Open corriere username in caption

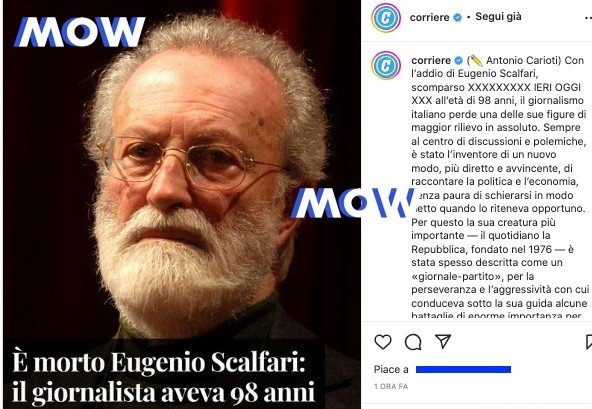[x=431, y=60]
